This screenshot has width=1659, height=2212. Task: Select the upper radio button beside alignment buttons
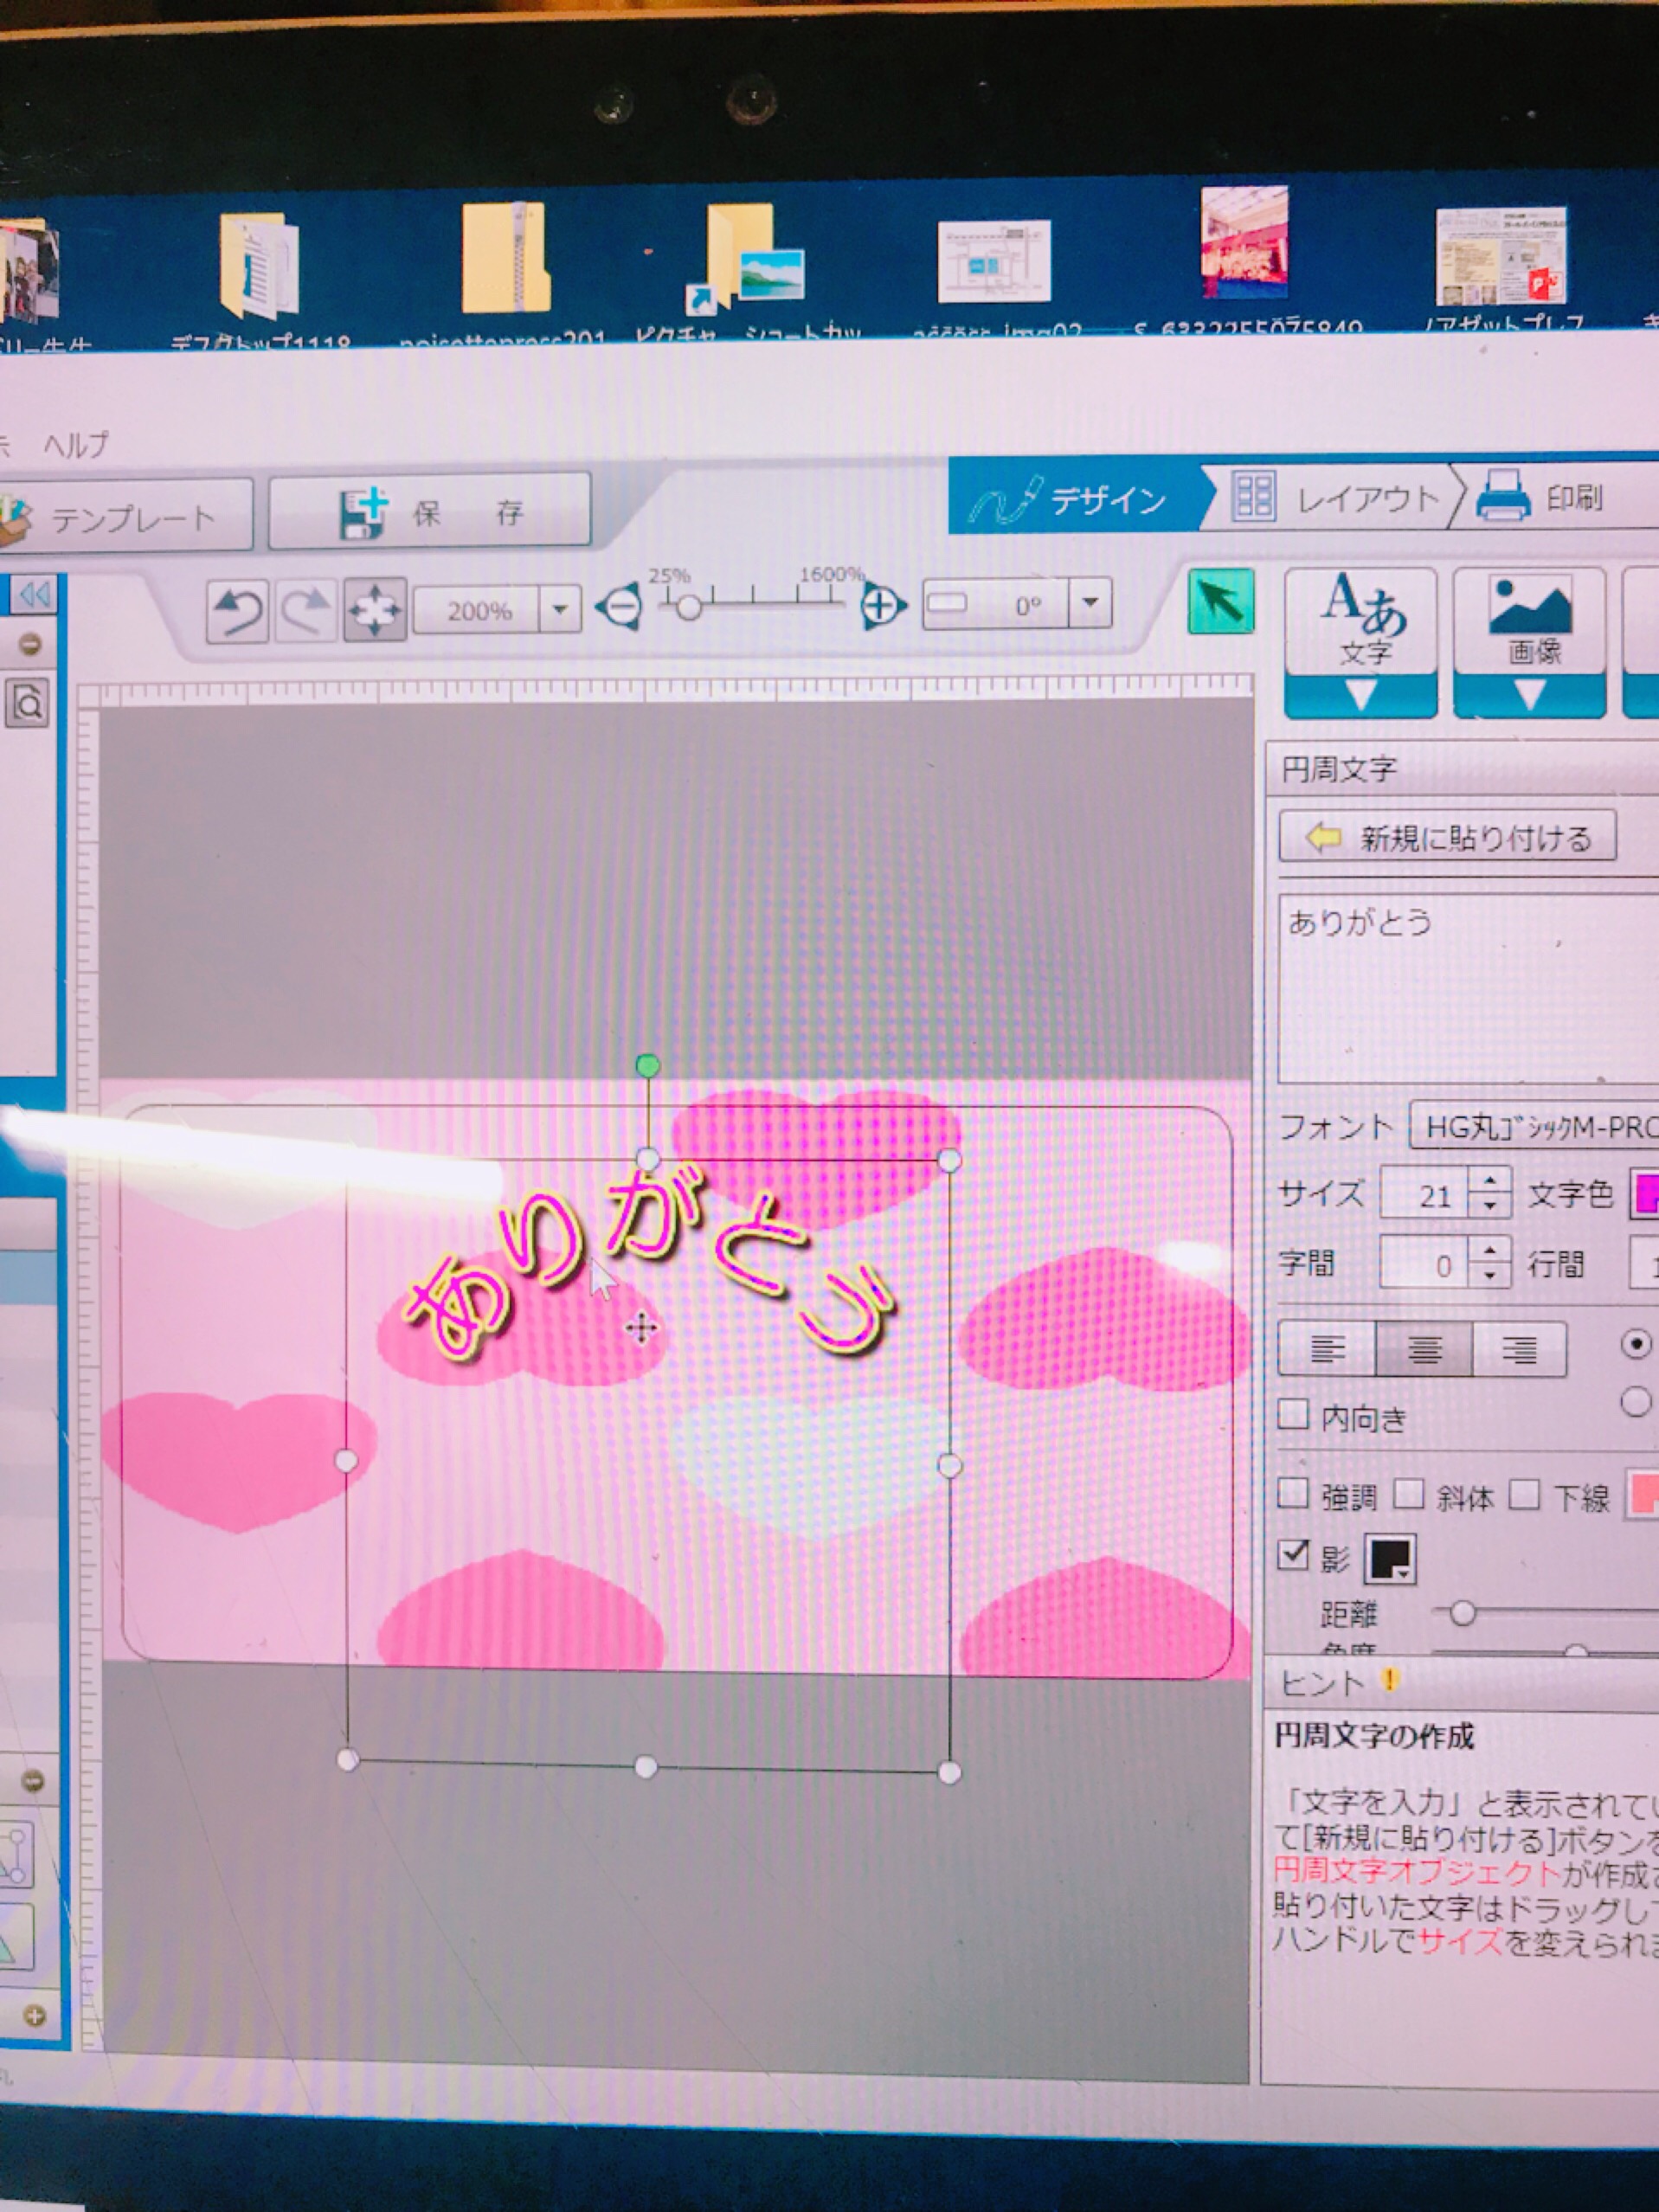pyautogui.click(x=1636, y=1344)
